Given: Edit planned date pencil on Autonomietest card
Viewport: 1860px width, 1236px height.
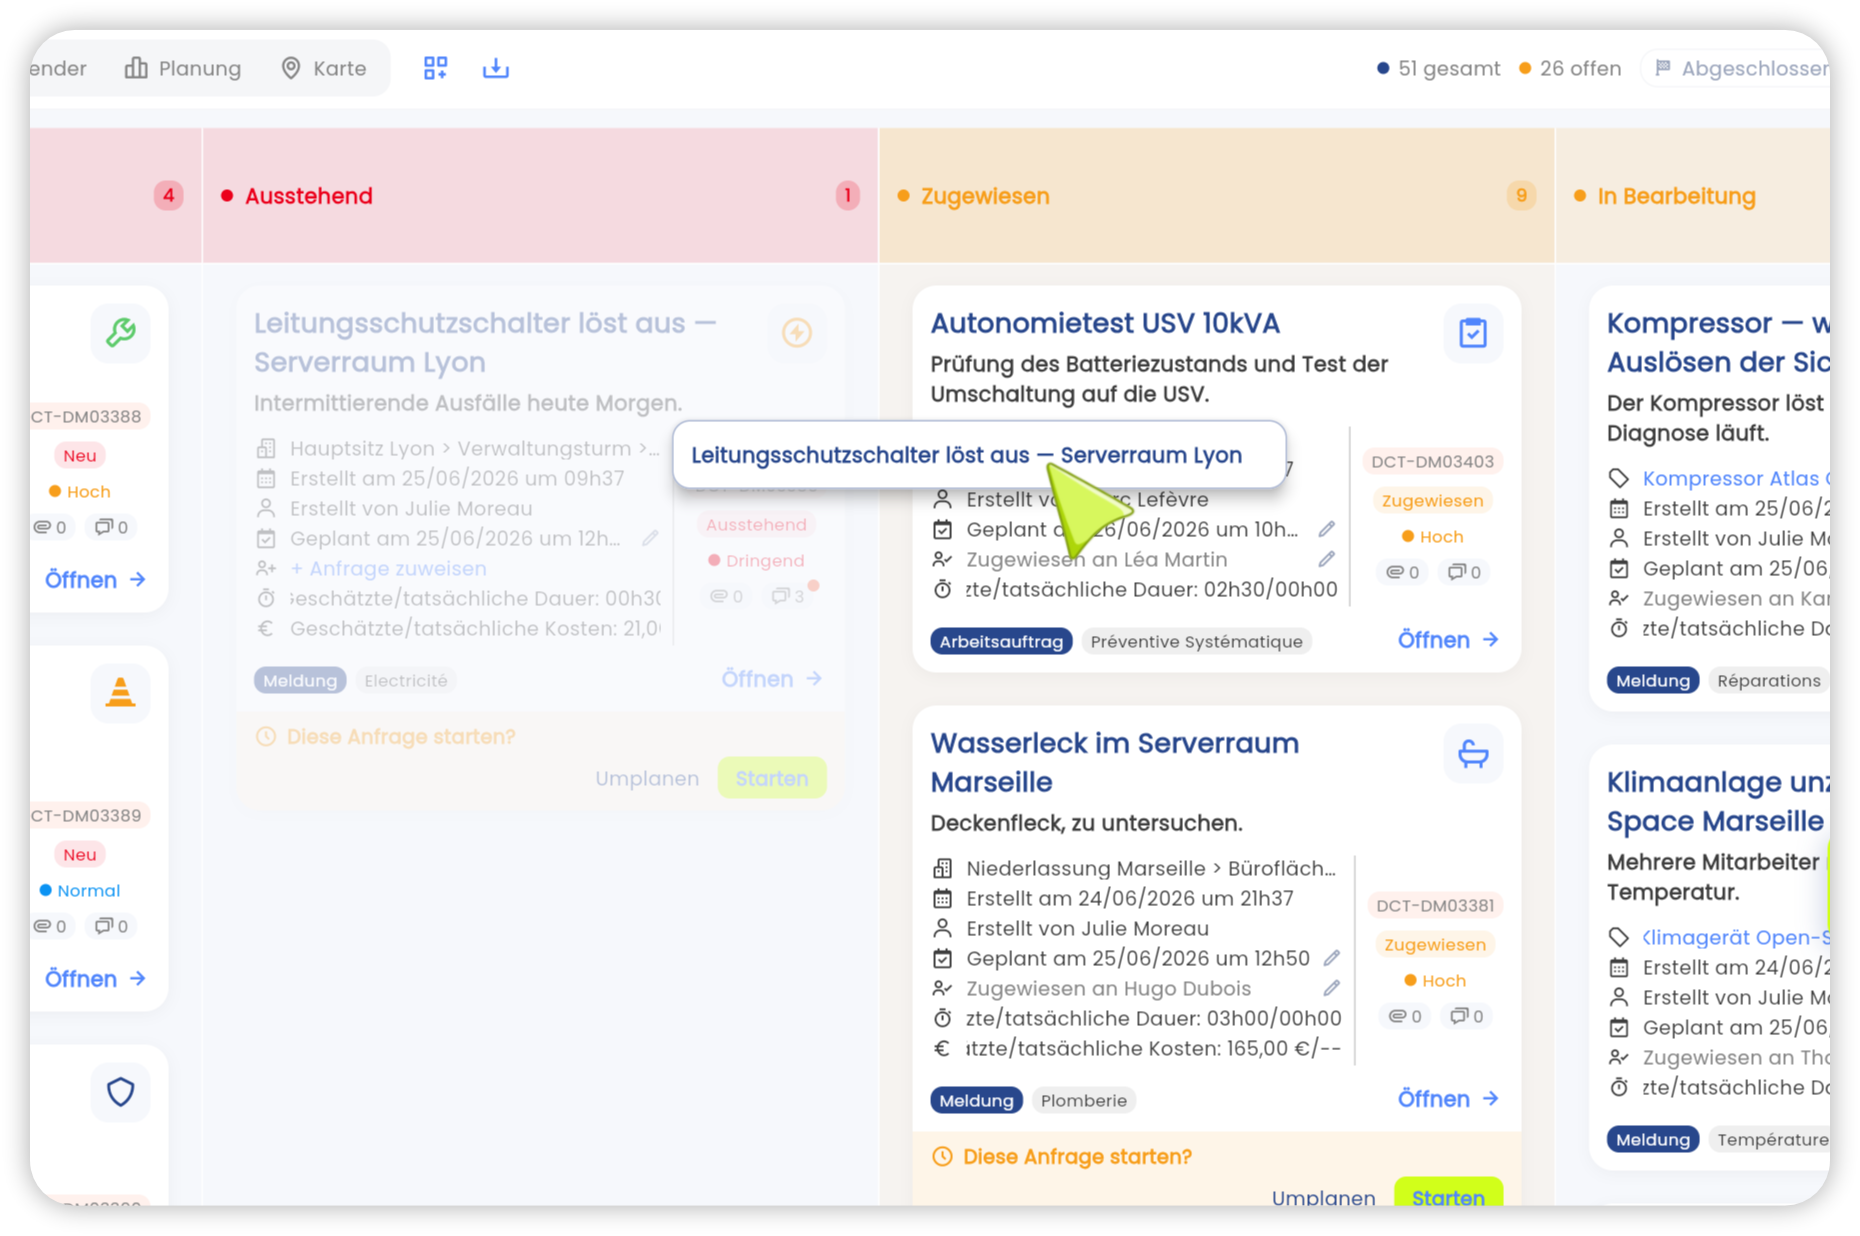Looking at the screenshot, I should [x=1327, y=529].
